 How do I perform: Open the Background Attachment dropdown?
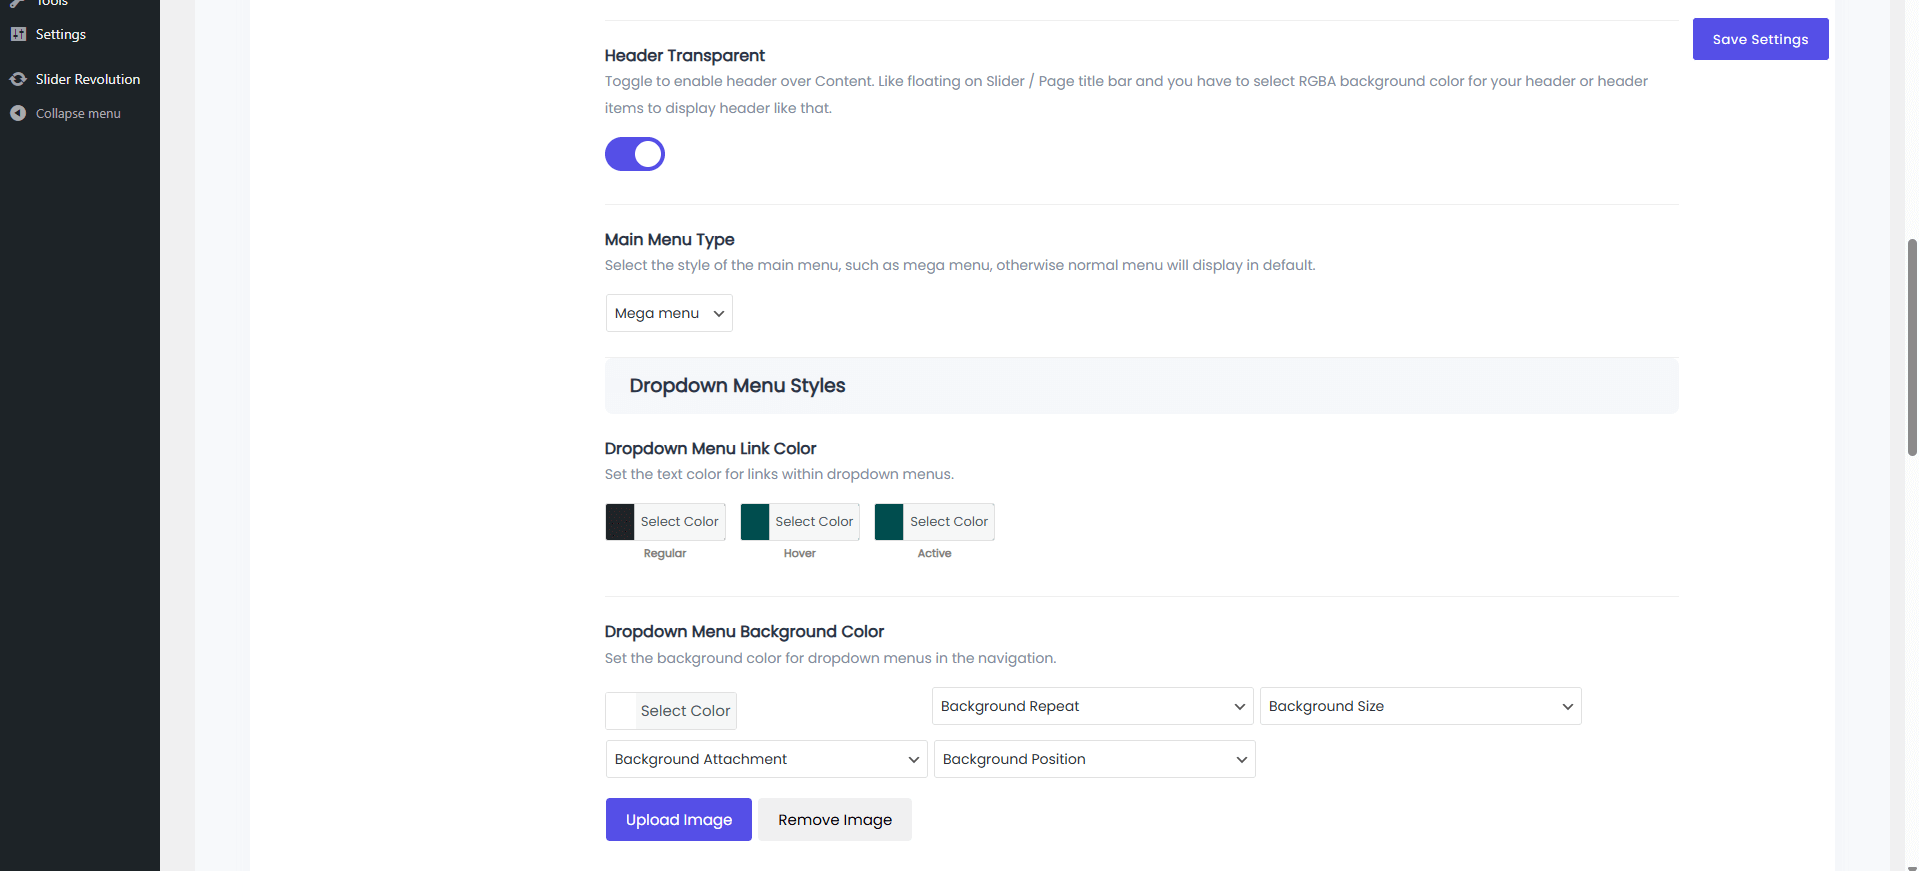point(766,759)
